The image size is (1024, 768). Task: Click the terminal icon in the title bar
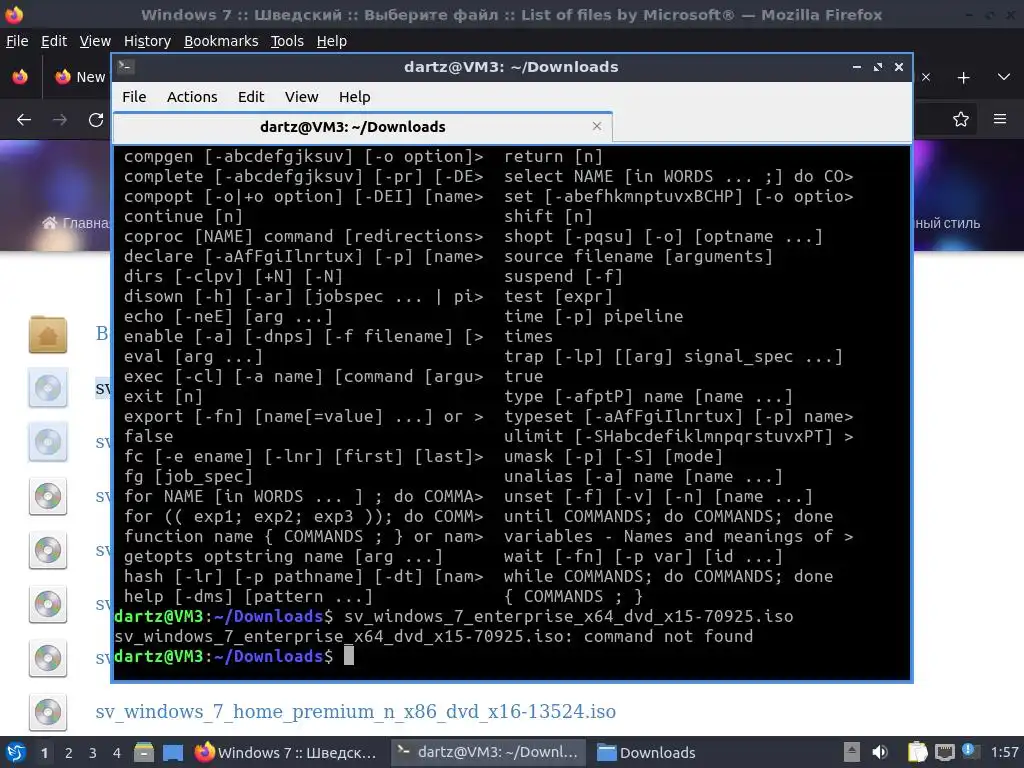point(126,67)
